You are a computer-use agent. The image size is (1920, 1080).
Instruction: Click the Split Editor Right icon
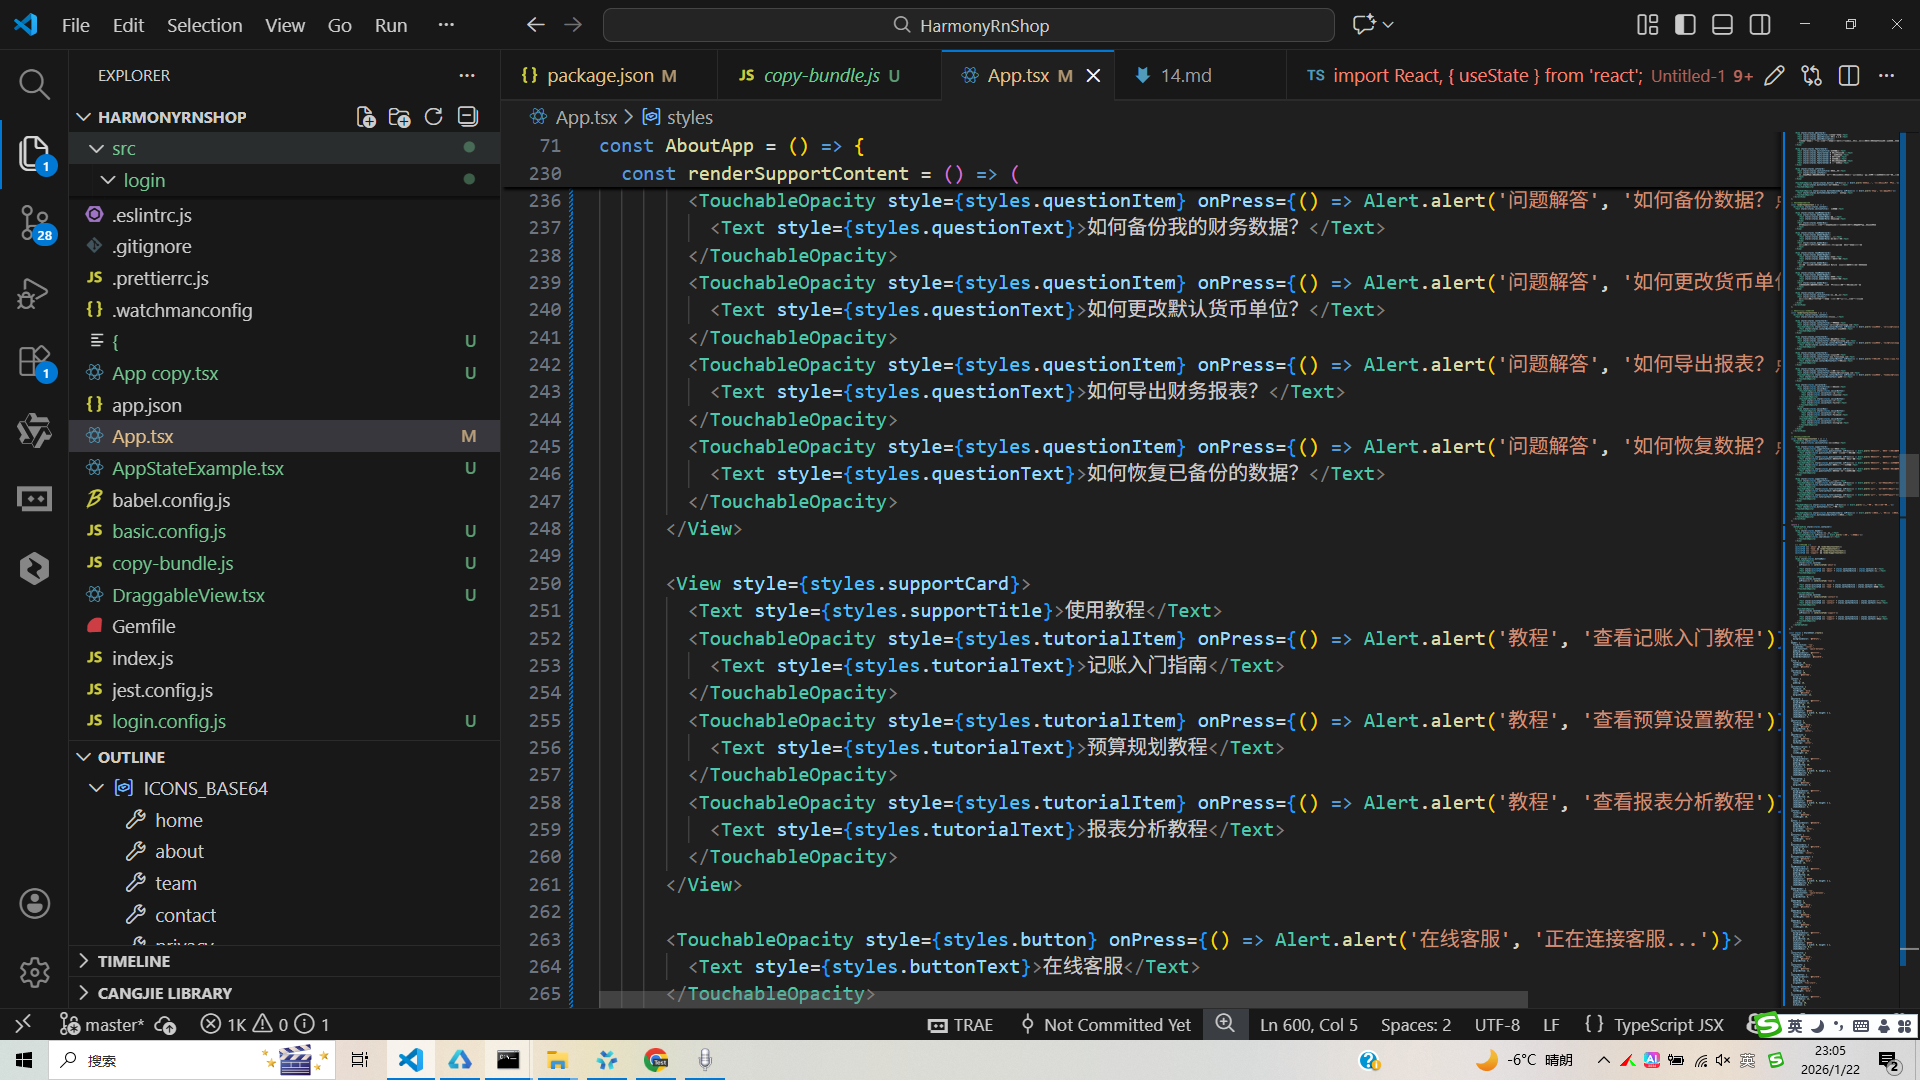[1848, 76]
